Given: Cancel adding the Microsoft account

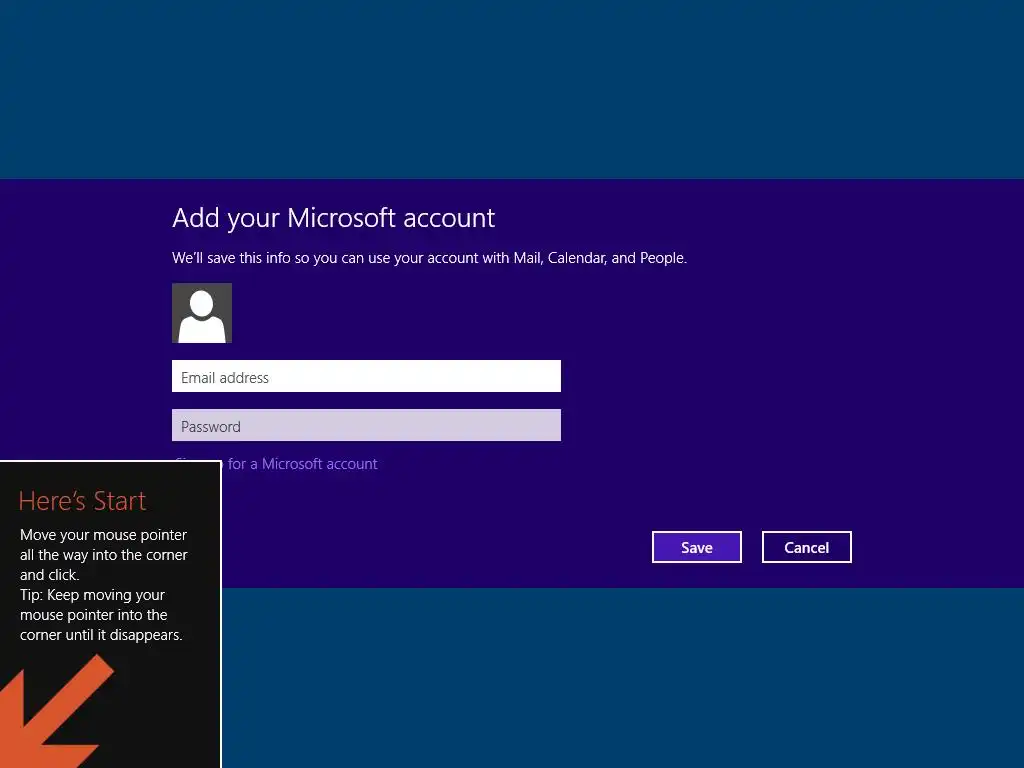Looking at the screenshot, I should point(807,547).
